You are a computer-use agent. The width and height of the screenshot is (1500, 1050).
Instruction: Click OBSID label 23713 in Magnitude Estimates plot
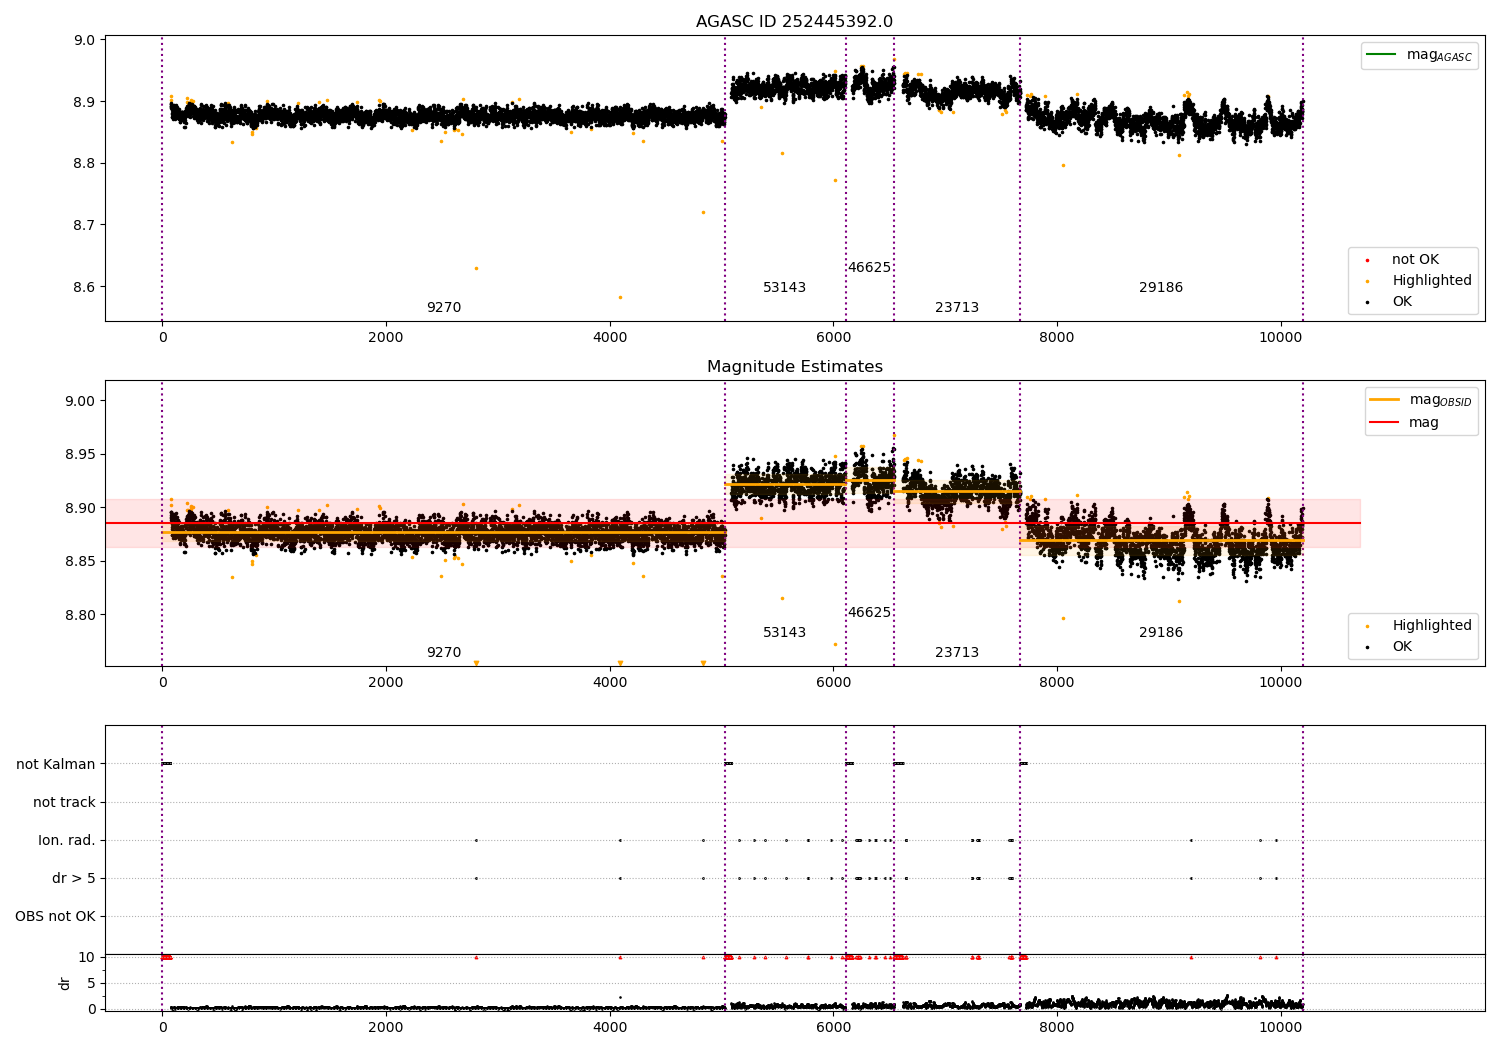pos(957,652)
